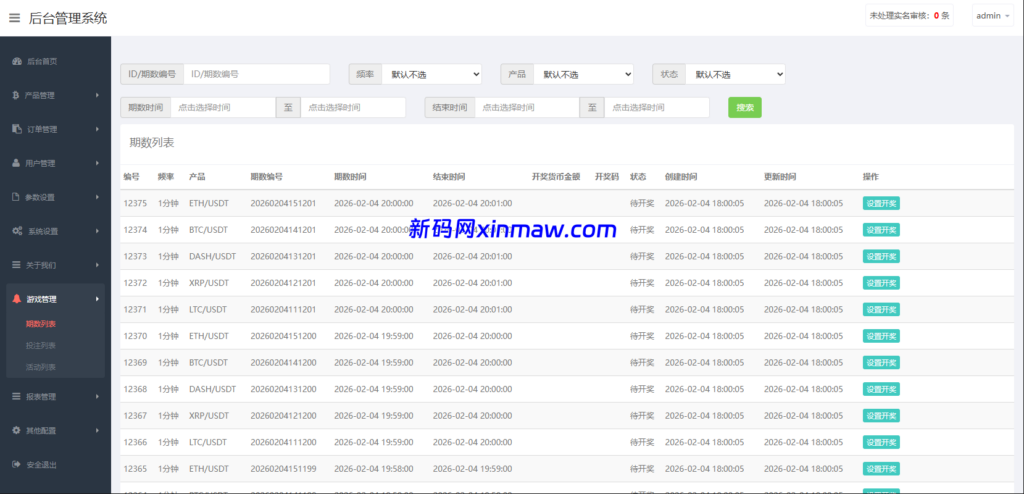Click the logout icon beside 安全退出
Viewport: 1024px width, 494px height.
click(16, 465)
